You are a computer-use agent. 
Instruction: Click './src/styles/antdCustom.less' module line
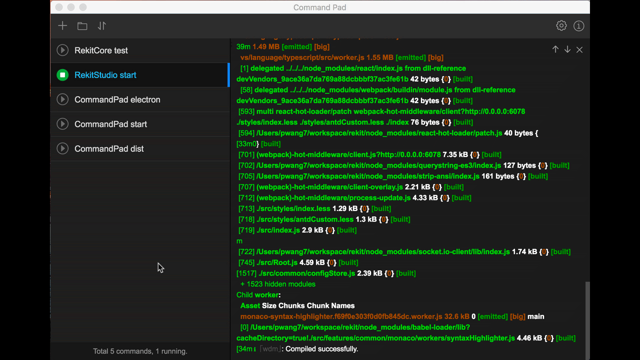tap(324, 219)
